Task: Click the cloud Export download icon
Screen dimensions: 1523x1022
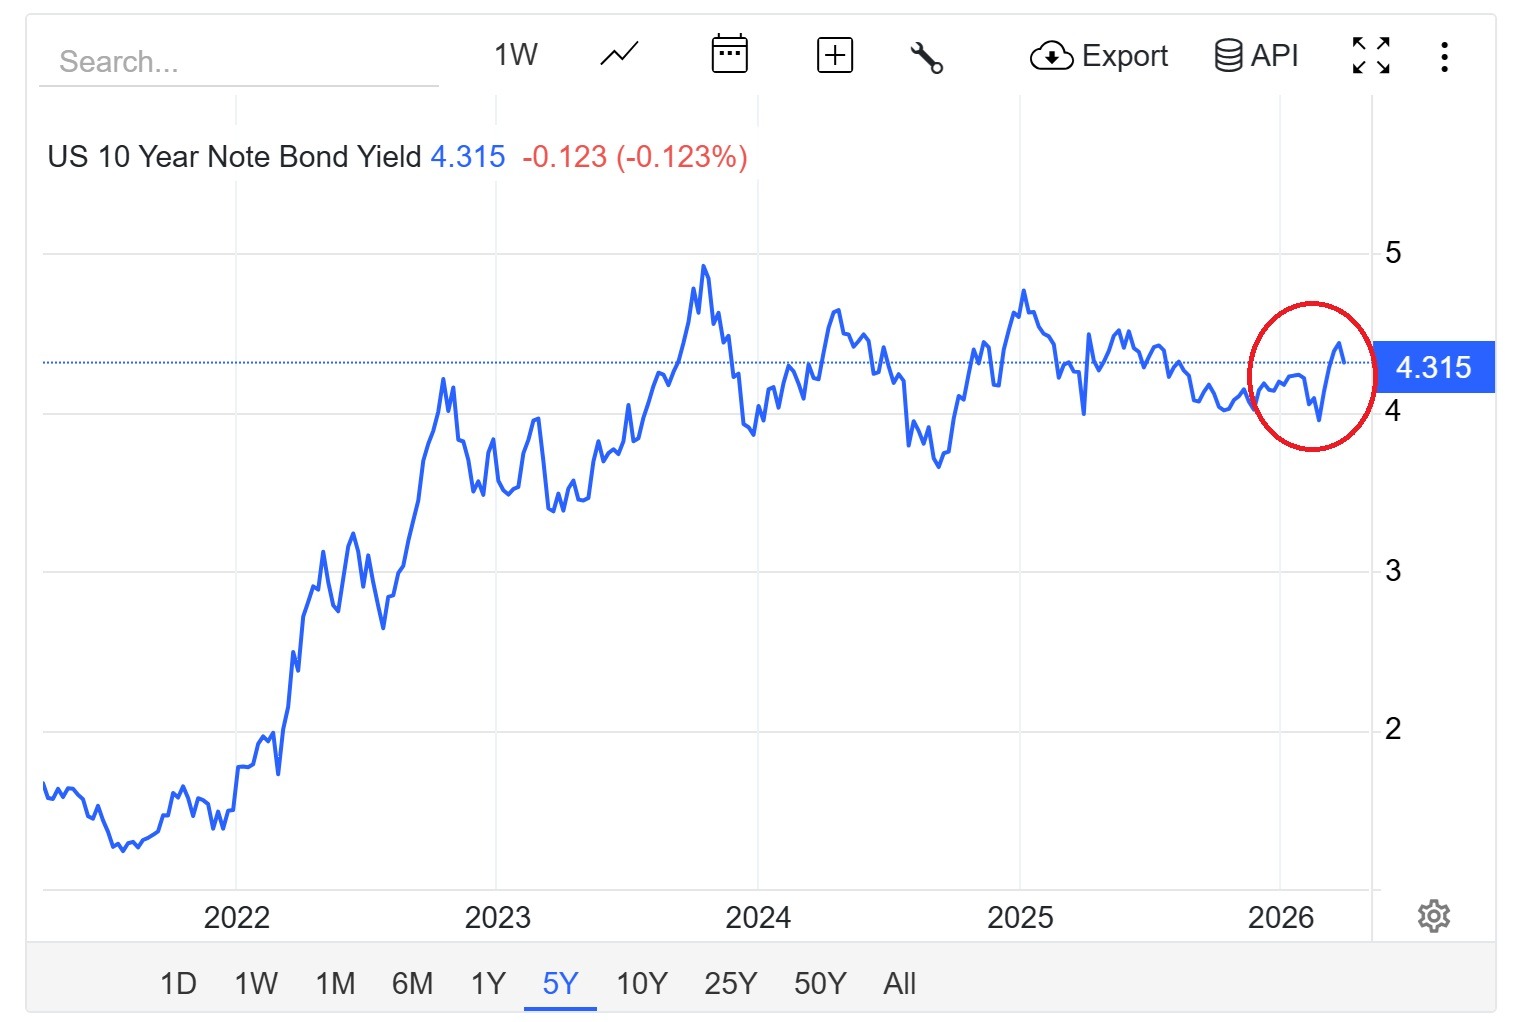Action: 1051,56
